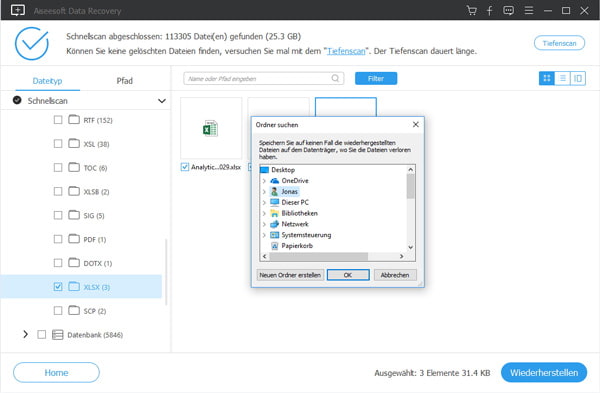
Task: Select the Bibliotheken folder icon
Action: tap(274, 213)
